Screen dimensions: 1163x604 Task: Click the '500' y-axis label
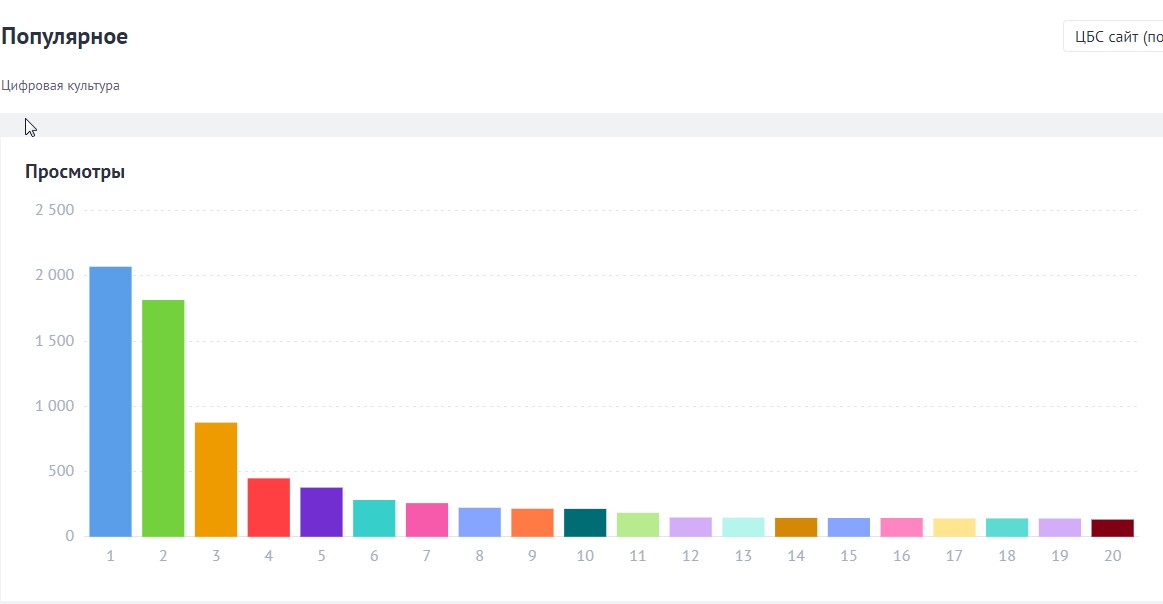coord(62,471)
